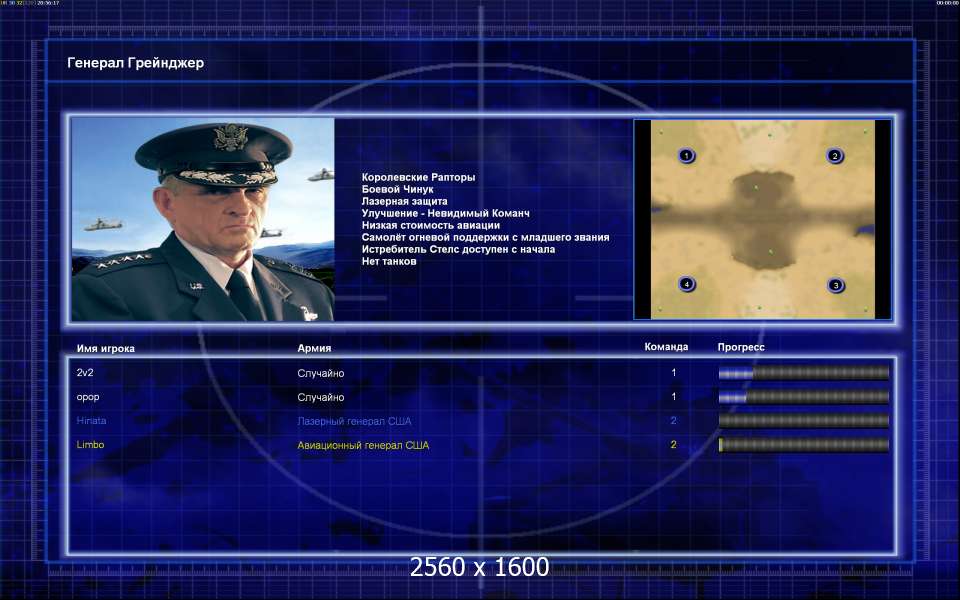Click the loading progress bar for player Limbo
The image size is (960, 600).
[803, 444]
